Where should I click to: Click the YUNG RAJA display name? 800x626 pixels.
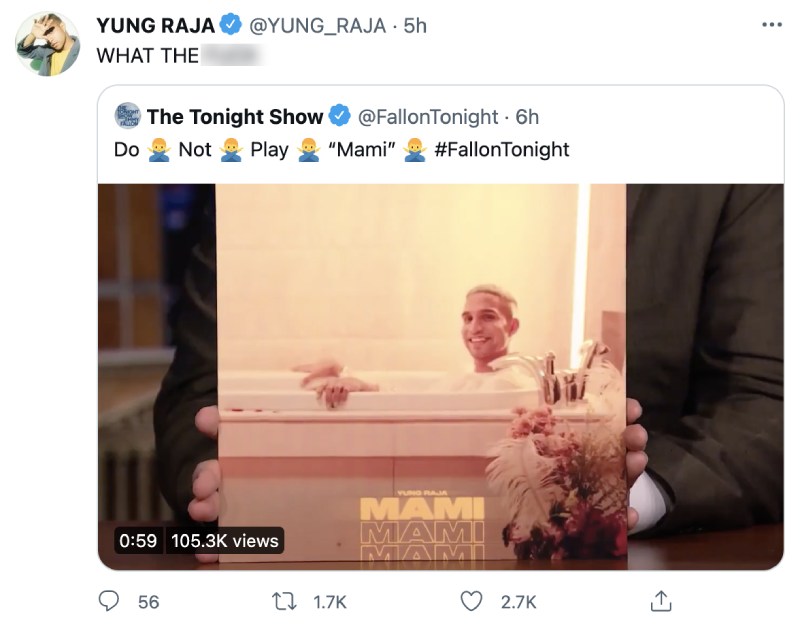[155, 26]
